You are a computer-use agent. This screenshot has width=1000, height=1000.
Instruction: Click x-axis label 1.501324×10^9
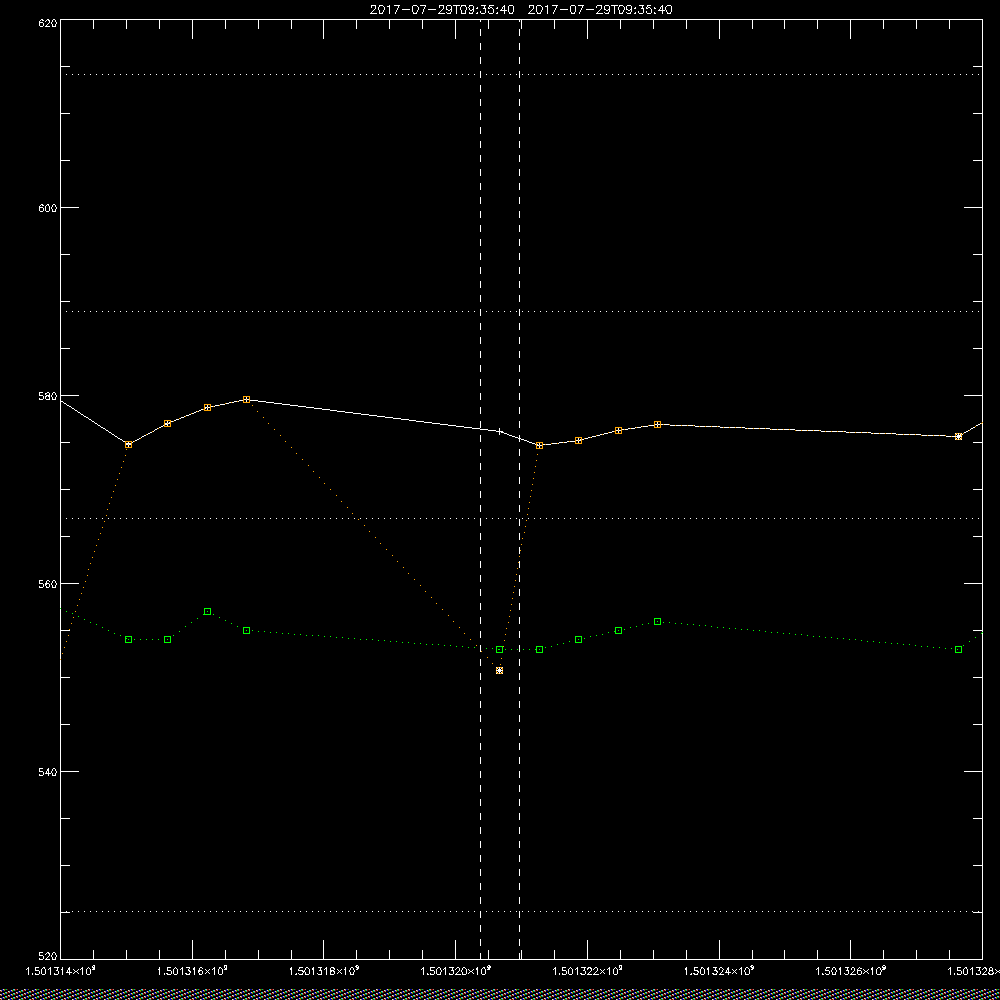[x=719, y=971]
